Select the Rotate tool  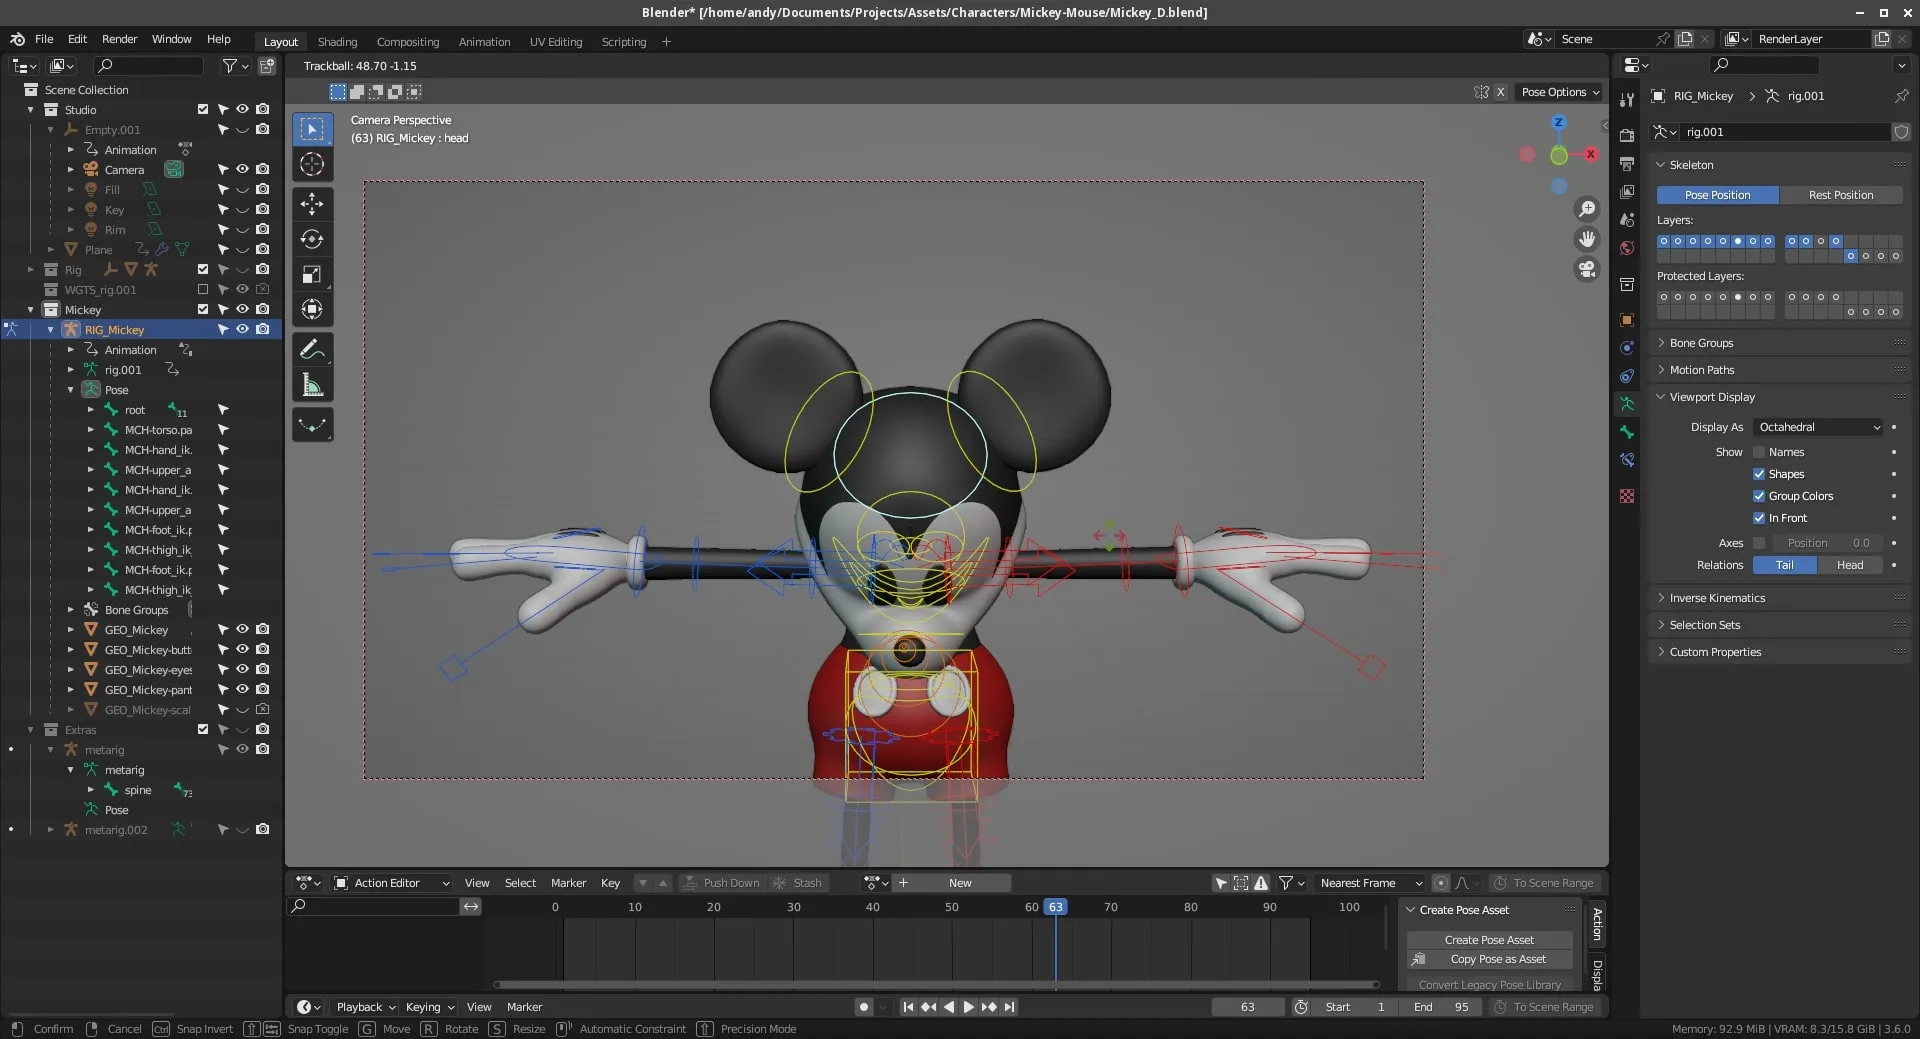click(312, 239)
